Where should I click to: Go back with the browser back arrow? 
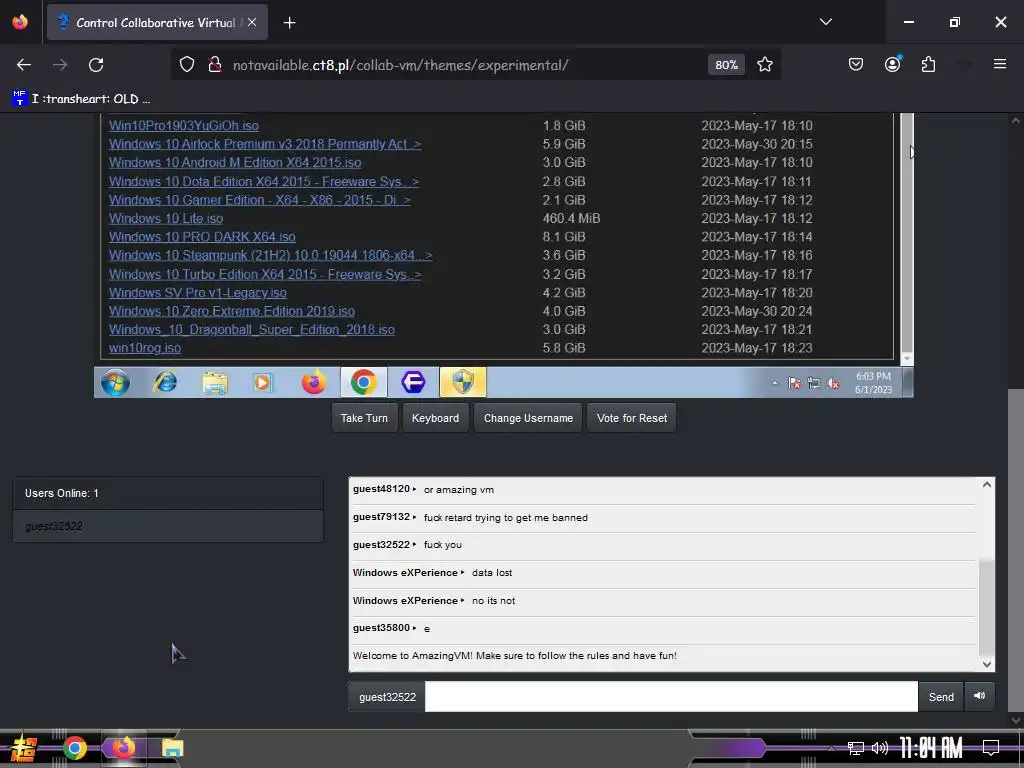point(24,65)
